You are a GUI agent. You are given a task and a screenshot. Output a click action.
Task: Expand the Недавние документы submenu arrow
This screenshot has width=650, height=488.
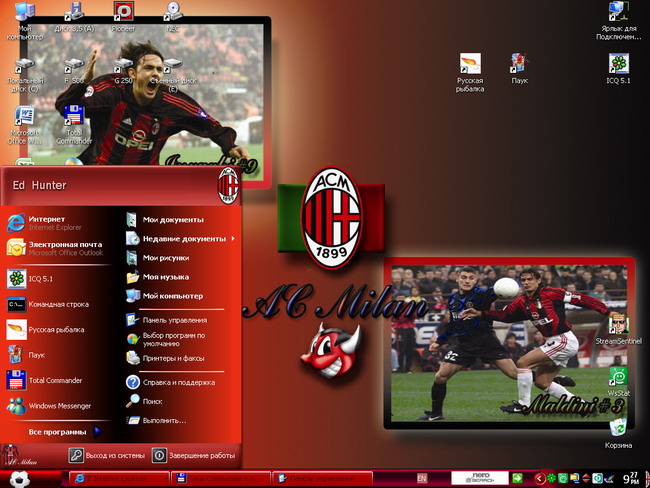(233, 239)
